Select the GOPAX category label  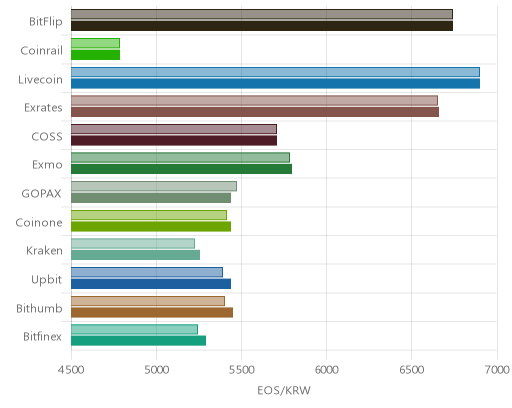[41, 194]
